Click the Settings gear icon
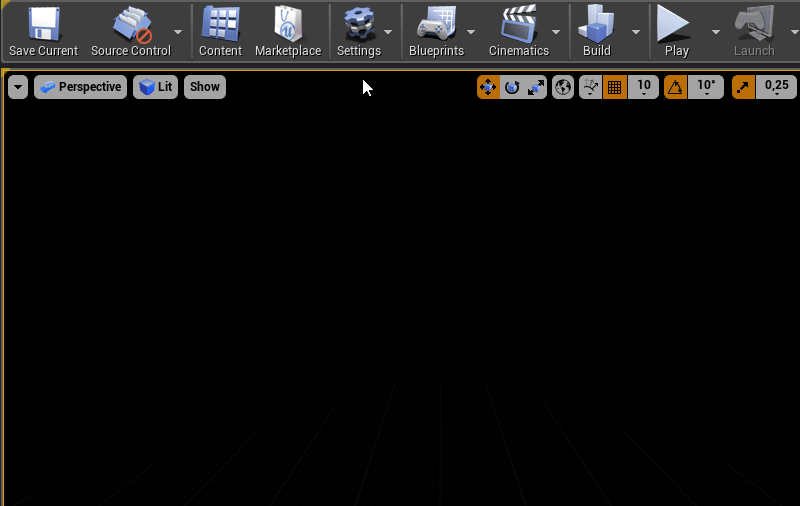The width and height of the screenshot is (800, 506). click(x=359, y=23)
